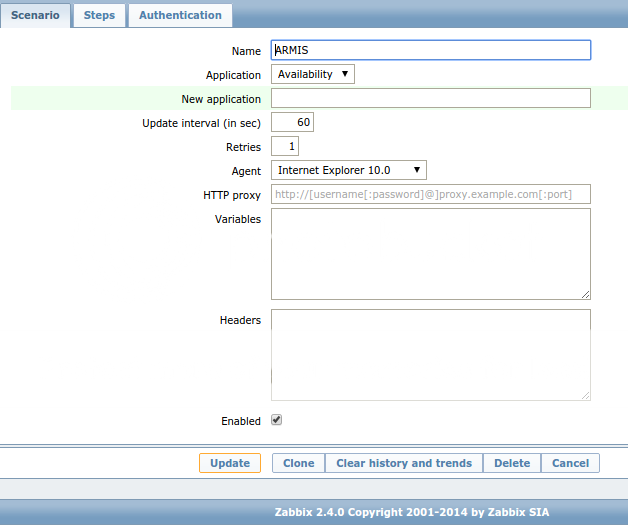Image resolution: width=628 pixels, height=525 pixels.
Task: Click the Clone button
Action: pyautogui.click(x=298, y=463)
